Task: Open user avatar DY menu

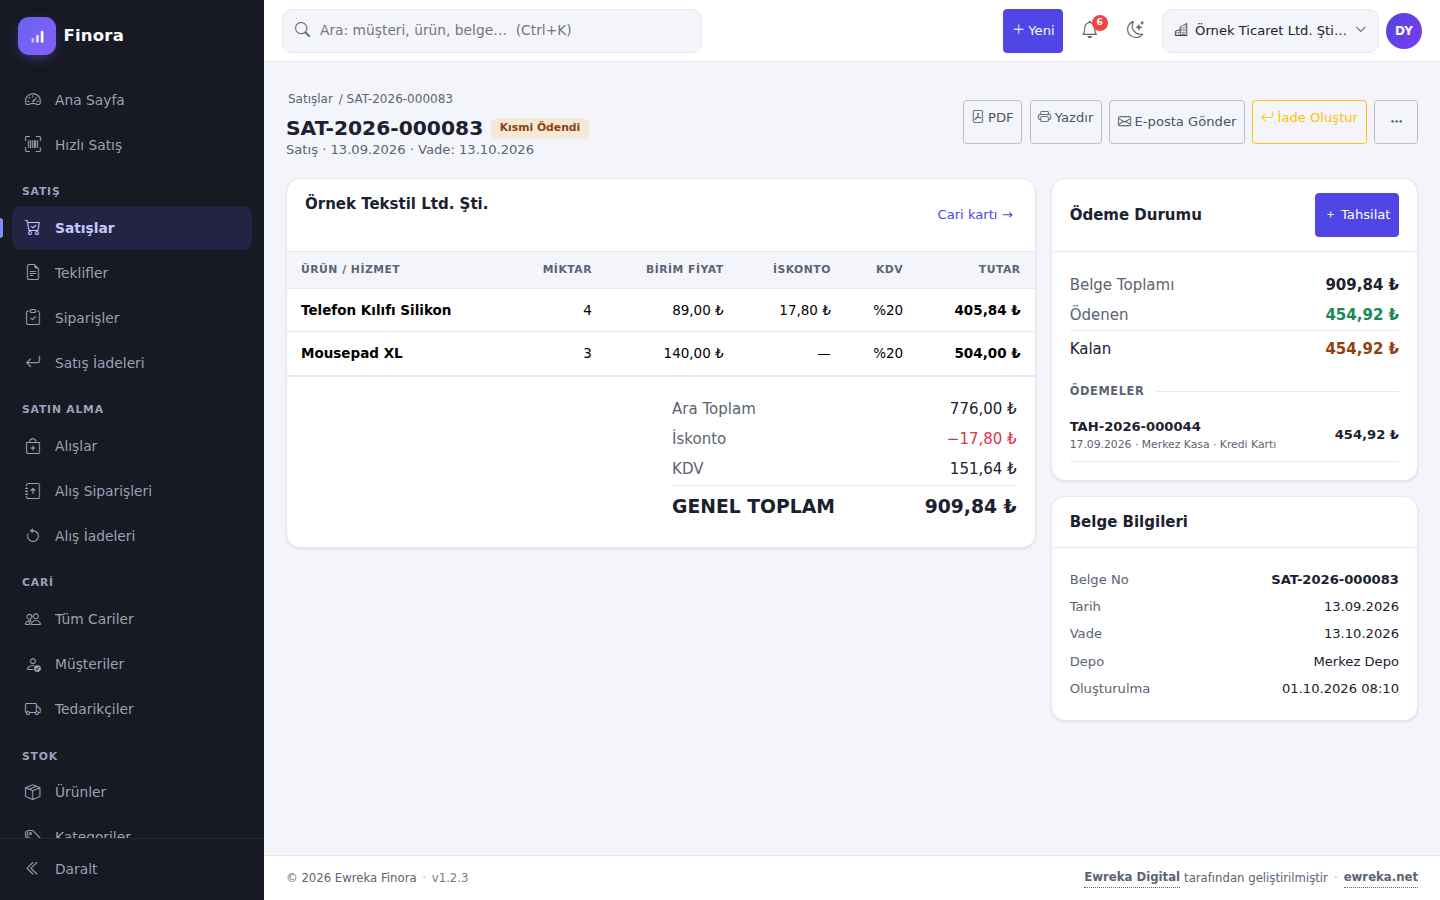Action: point(1404,31)
